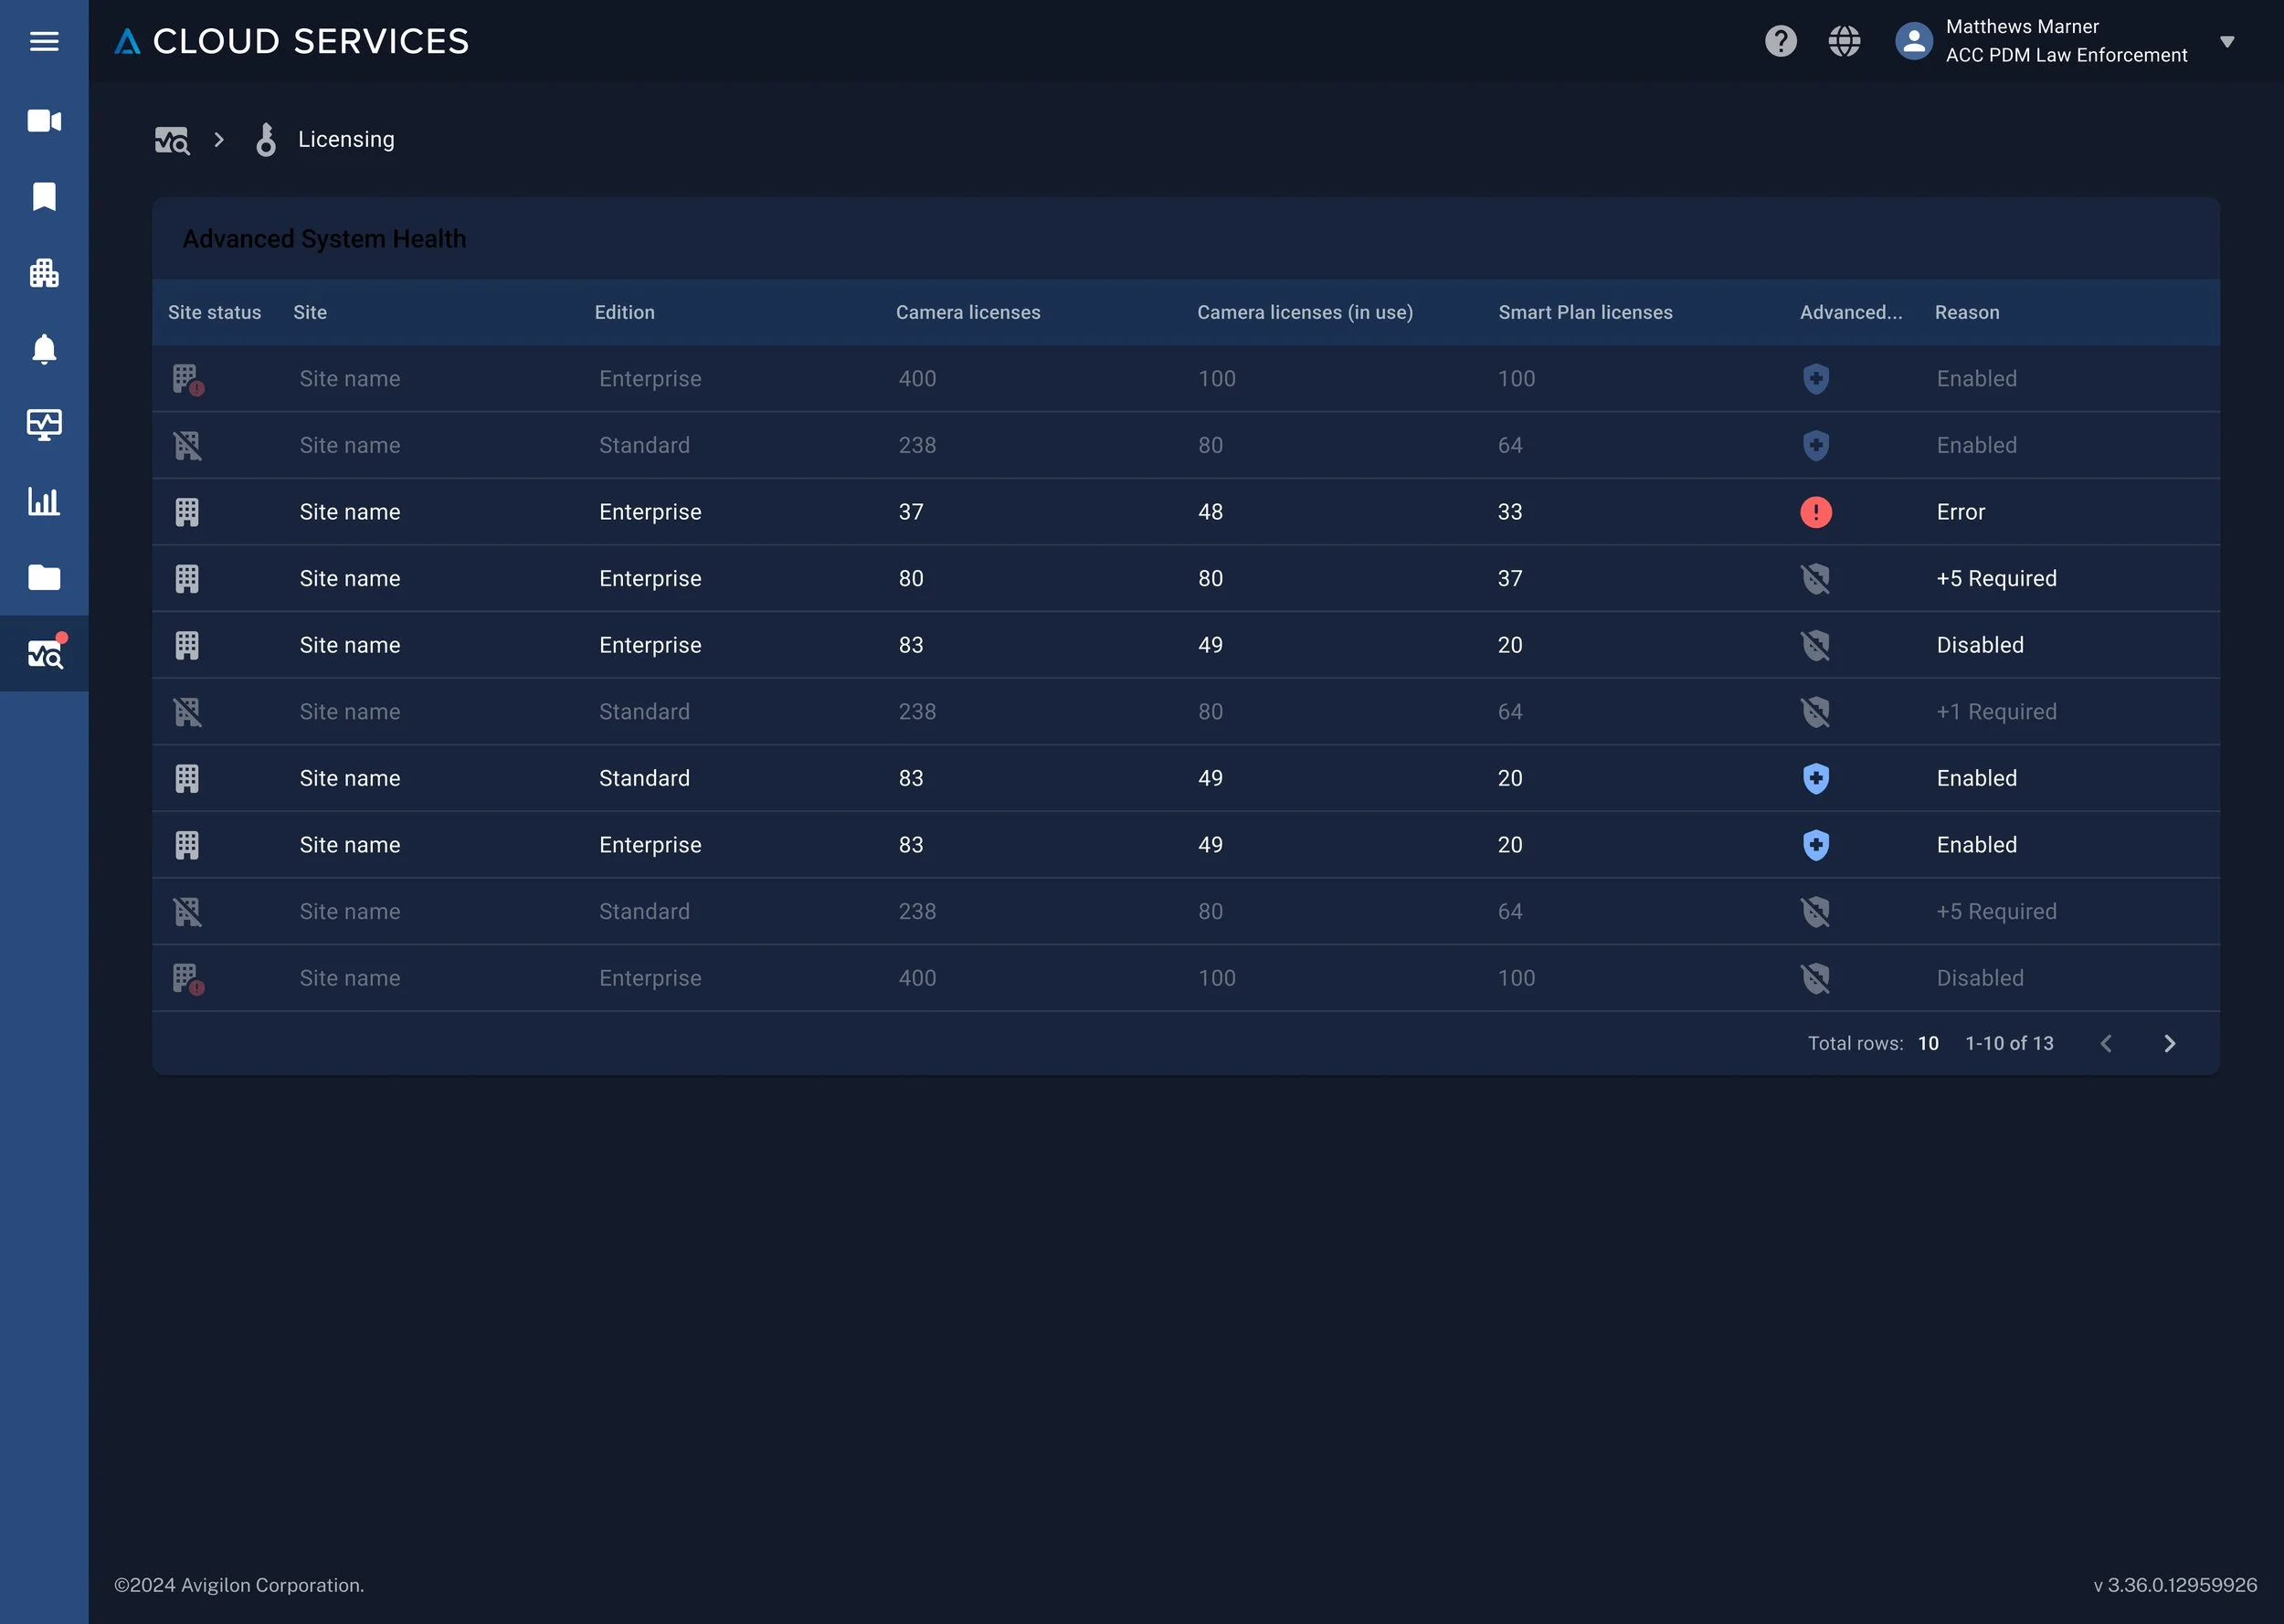Image resolution: width=2284 pixels, height=1624 pixels.
Task: Sort by the Edition column header
Action: pos(624,312)
